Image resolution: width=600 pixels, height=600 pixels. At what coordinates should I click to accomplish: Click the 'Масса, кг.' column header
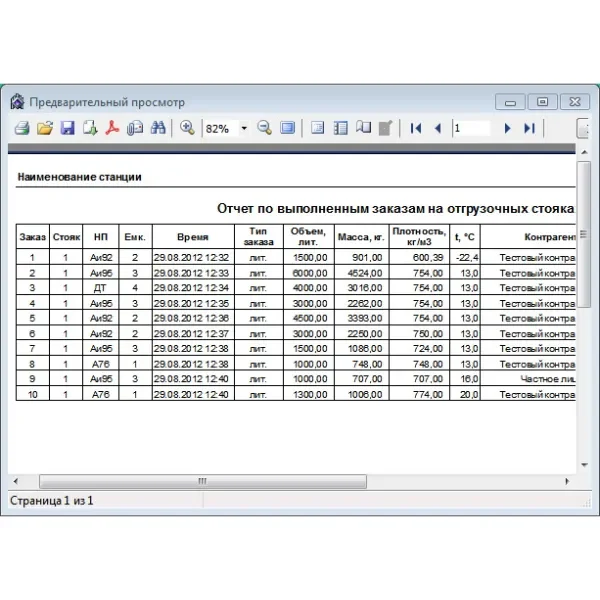[361, 237]
